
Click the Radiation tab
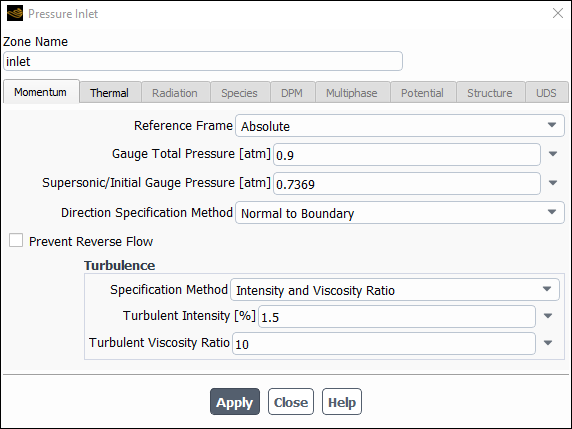(175, 93)
